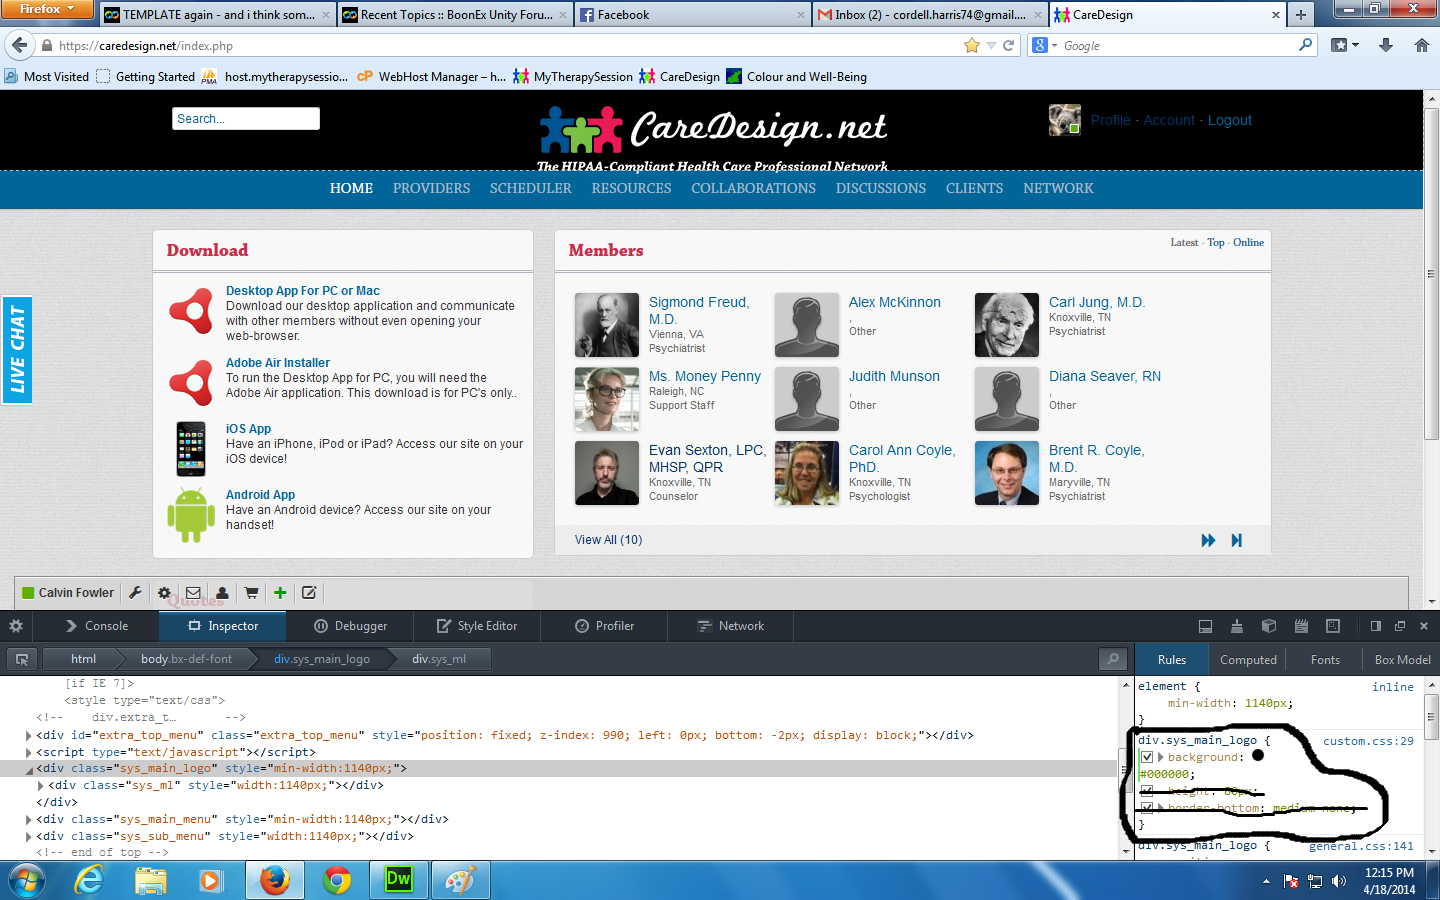
Task: Switch to the Console tab
Action: (x=96, y=626)
